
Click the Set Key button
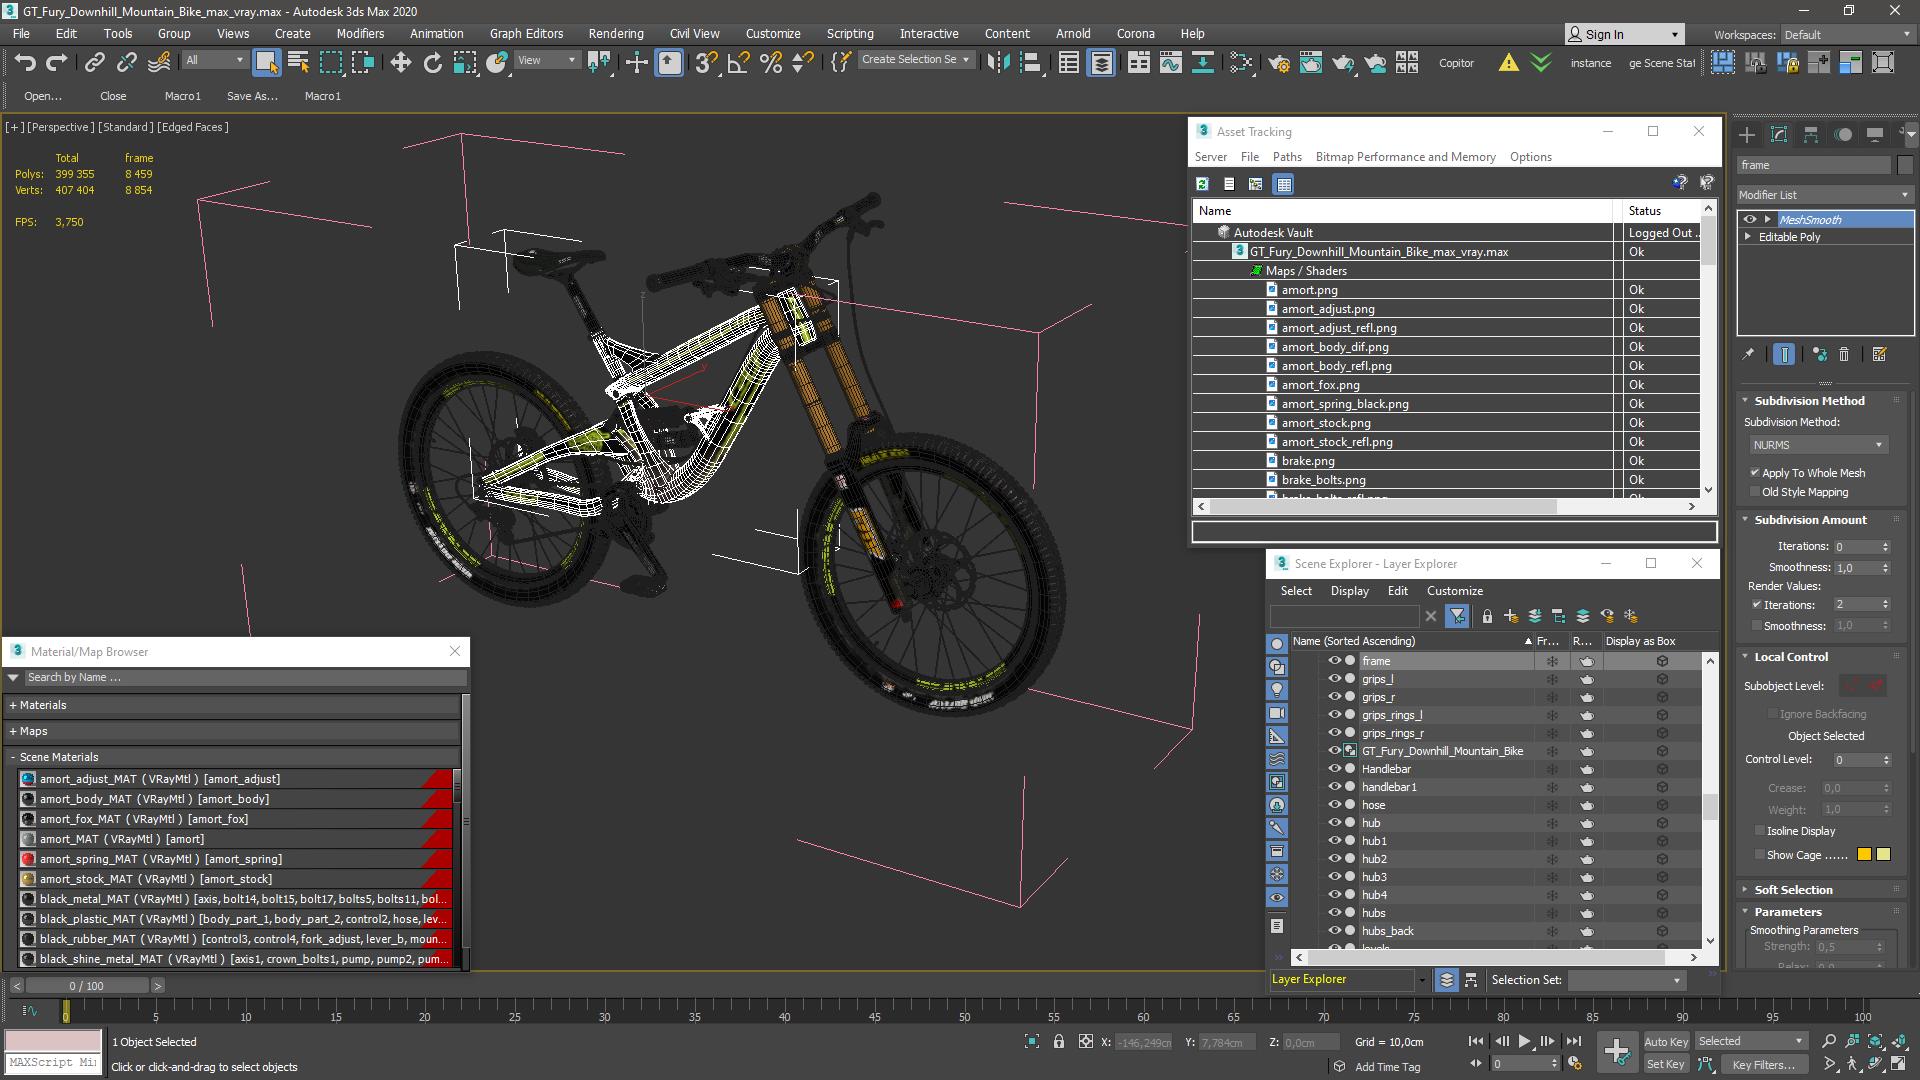pyautogui.click(x=1666, y=1065)
